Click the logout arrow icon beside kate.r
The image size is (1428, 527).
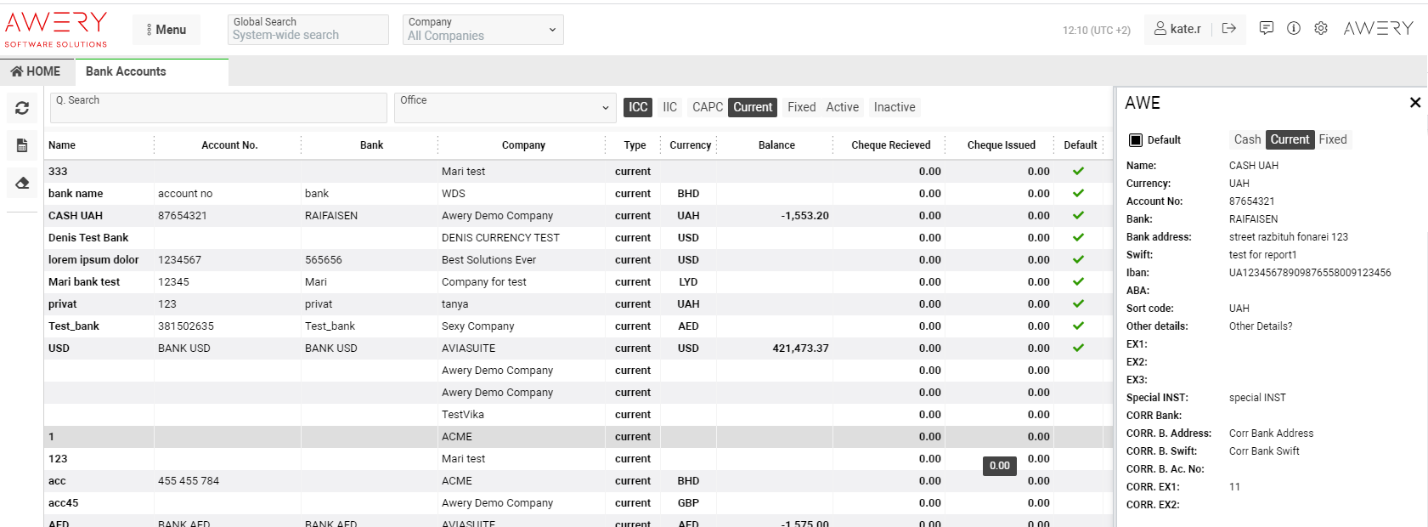1229,29
